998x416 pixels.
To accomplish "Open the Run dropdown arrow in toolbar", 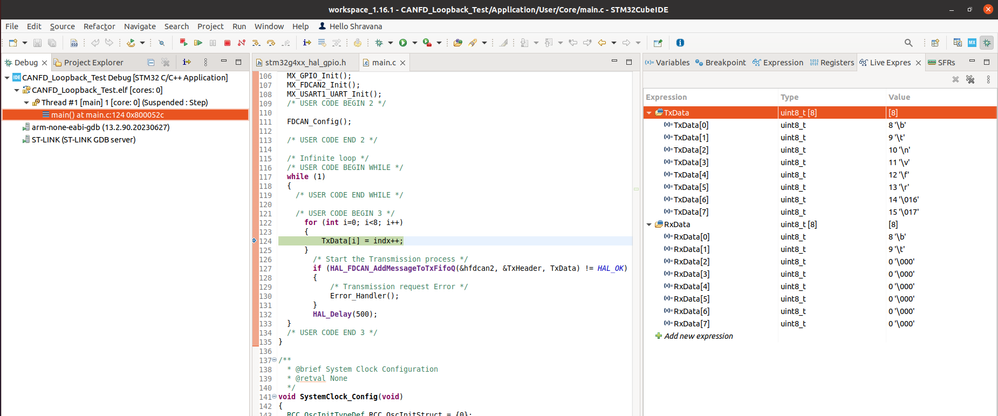I will tap(415, 43).
